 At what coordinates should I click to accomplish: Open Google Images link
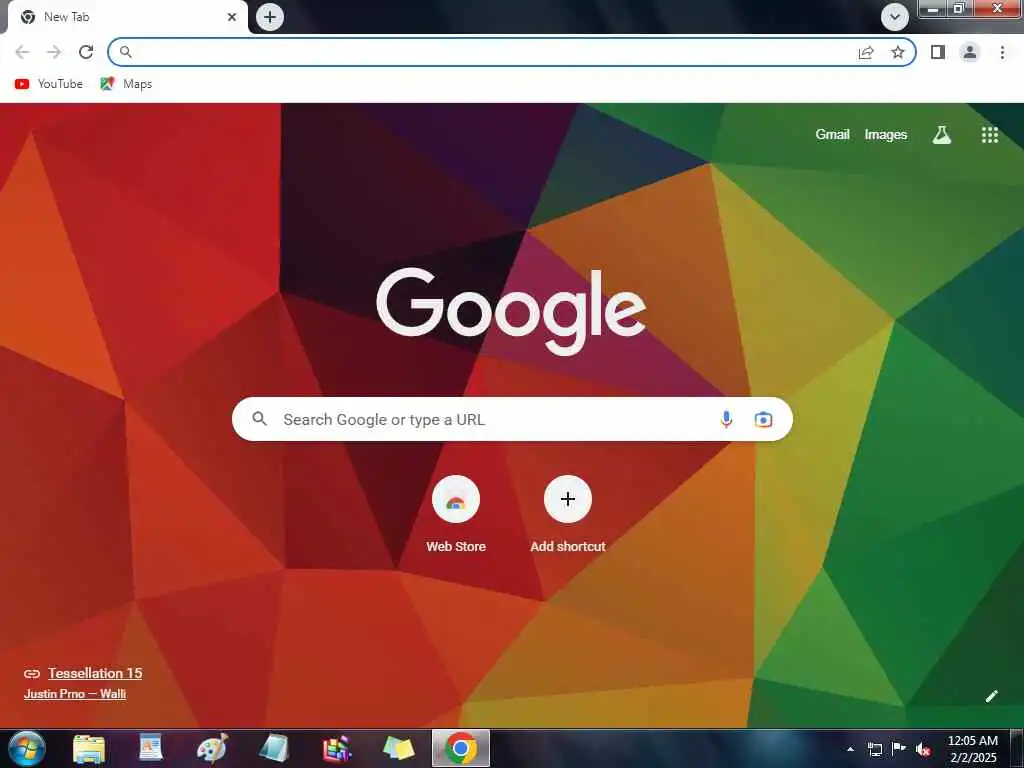point(886,135)
